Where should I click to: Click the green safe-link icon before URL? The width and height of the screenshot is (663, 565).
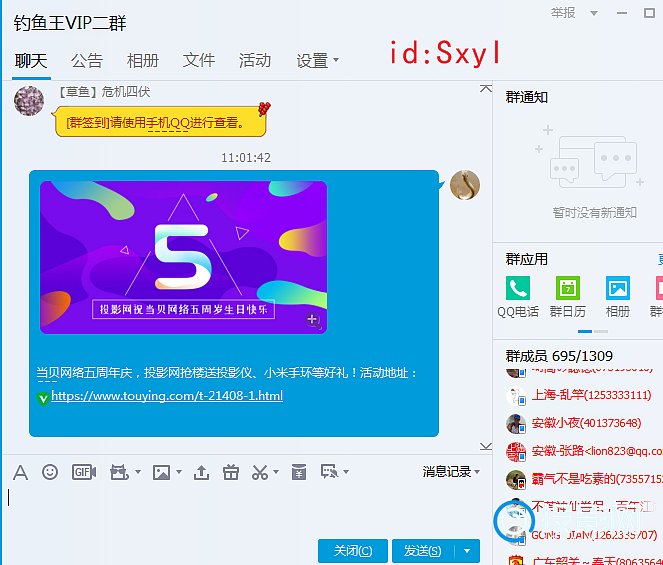coord(43,398)
